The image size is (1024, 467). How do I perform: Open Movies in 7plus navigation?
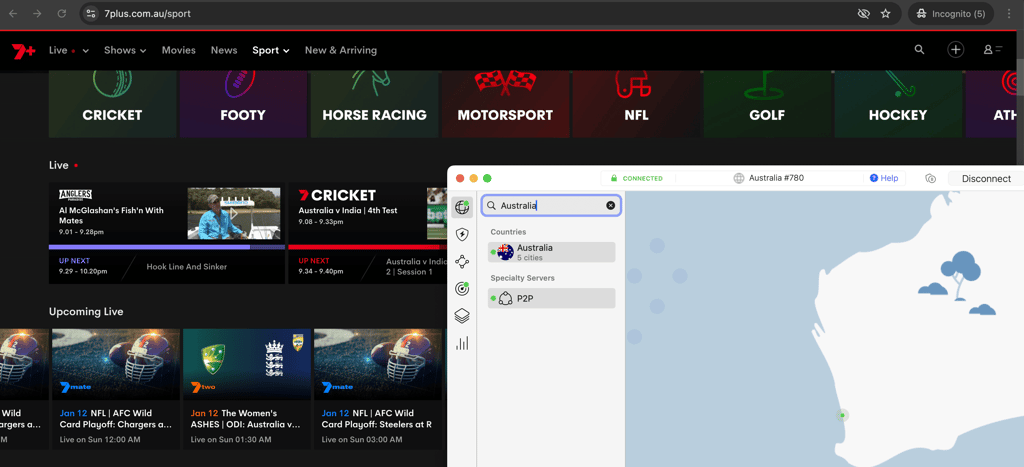178,50
